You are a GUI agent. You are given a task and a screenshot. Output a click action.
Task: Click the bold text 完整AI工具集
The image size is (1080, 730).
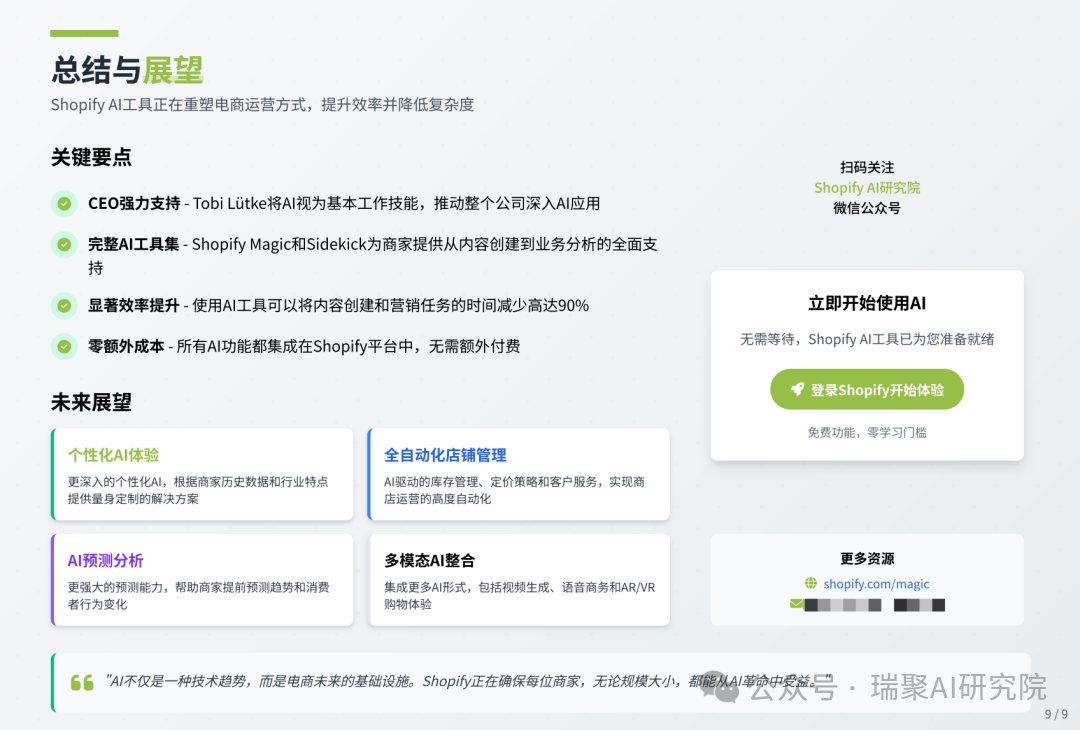(134, 244)
